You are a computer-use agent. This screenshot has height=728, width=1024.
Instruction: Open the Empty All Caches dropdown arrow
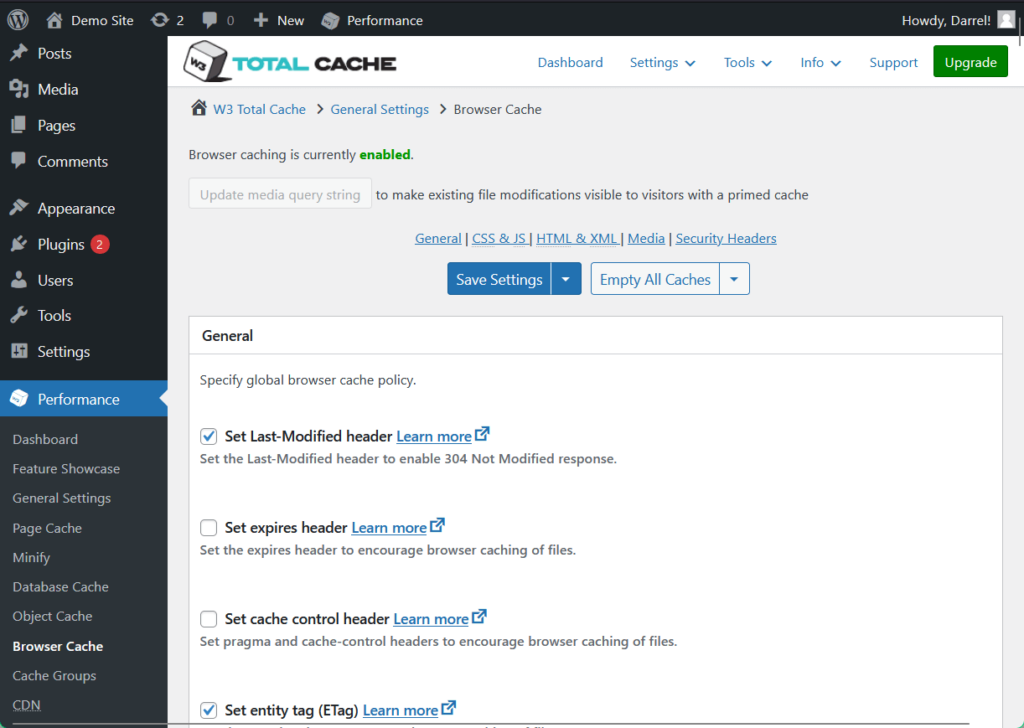(x=734, y=279)
